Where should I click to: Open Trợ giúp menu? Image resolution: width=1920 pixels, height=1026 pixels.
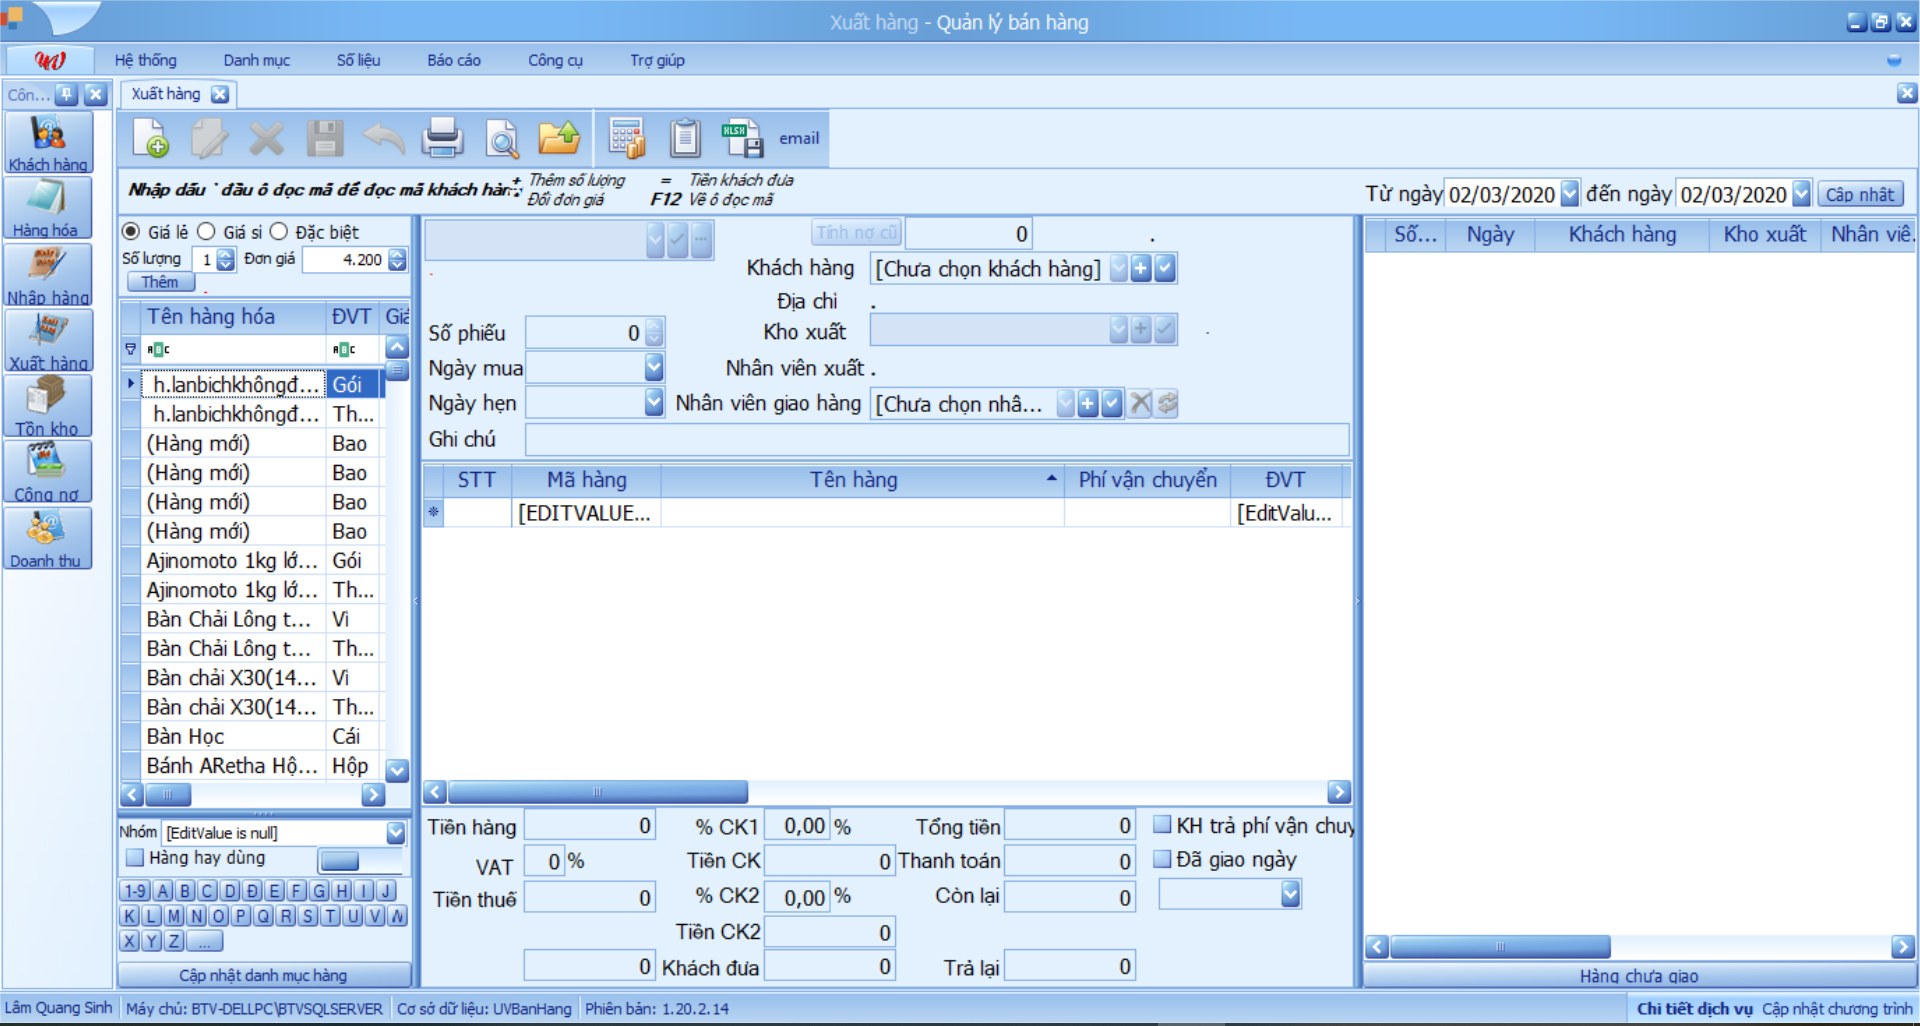tap(657, 60)
